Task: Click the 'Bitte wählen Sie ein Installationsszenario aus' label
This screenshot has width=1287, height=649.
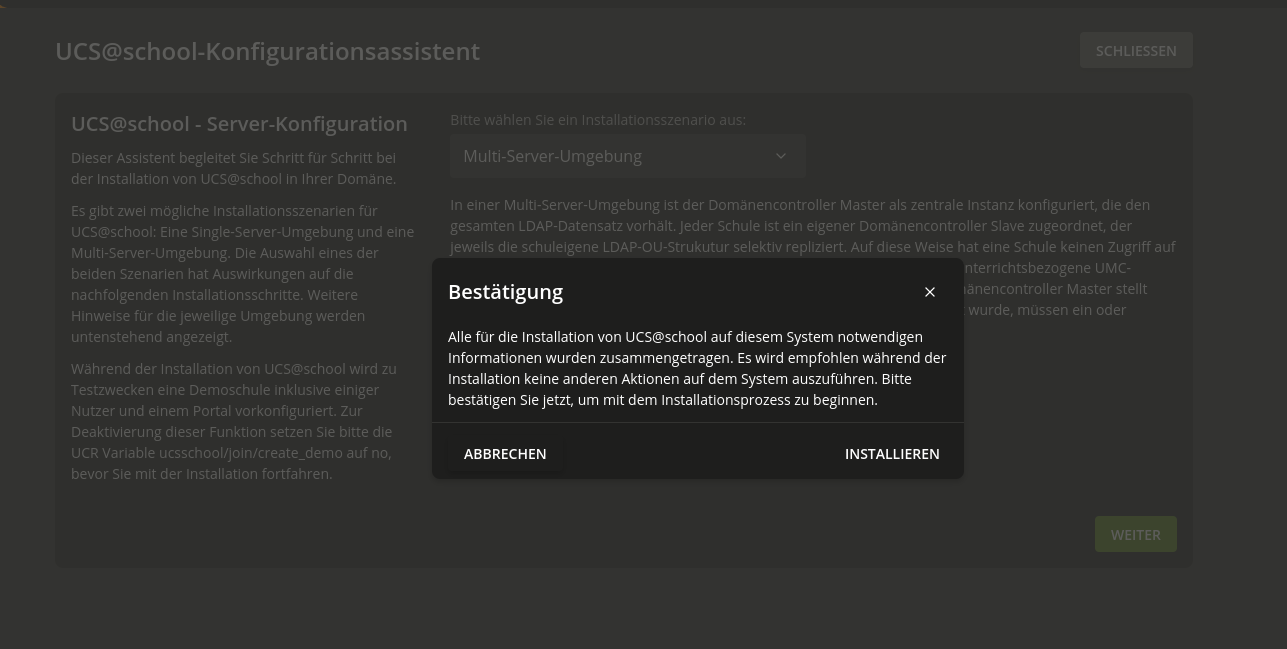Action: pos(597,120)
